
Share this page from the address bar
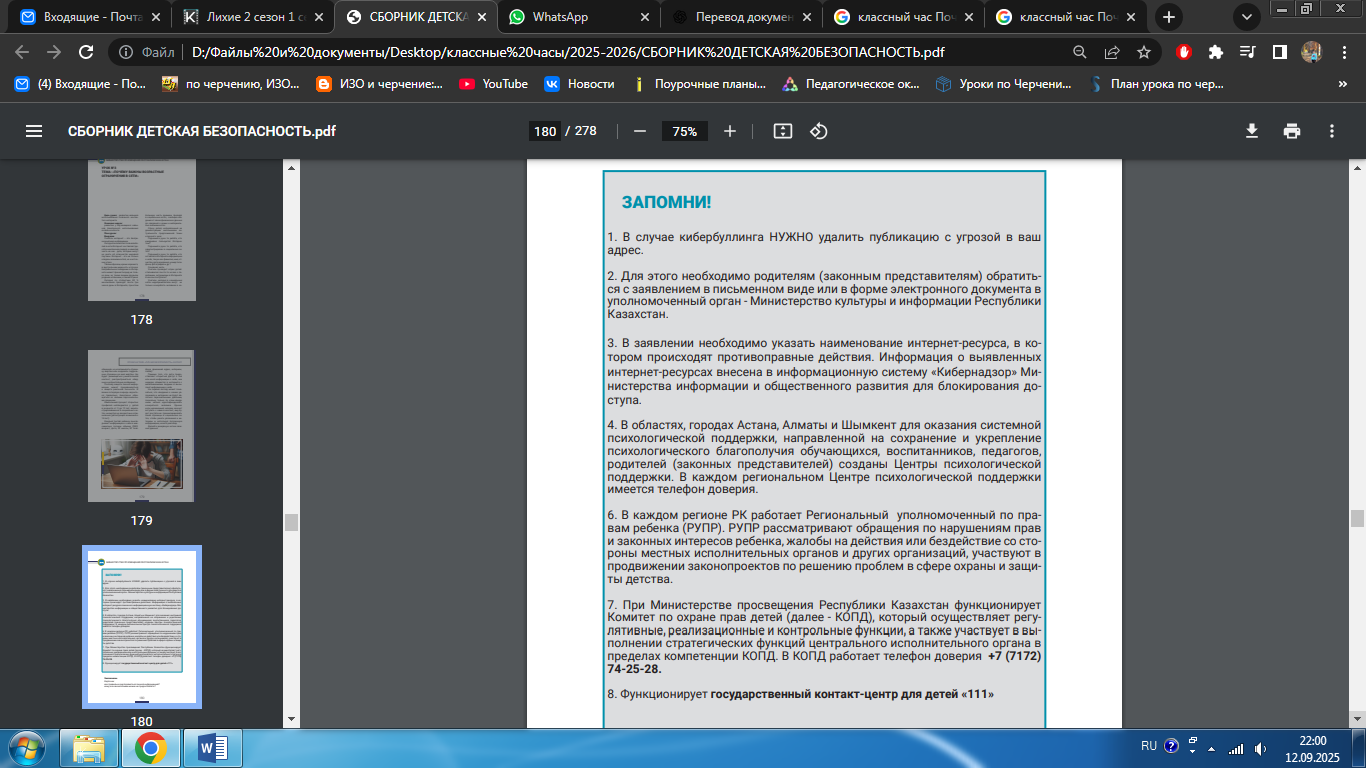click(1111, 52)
